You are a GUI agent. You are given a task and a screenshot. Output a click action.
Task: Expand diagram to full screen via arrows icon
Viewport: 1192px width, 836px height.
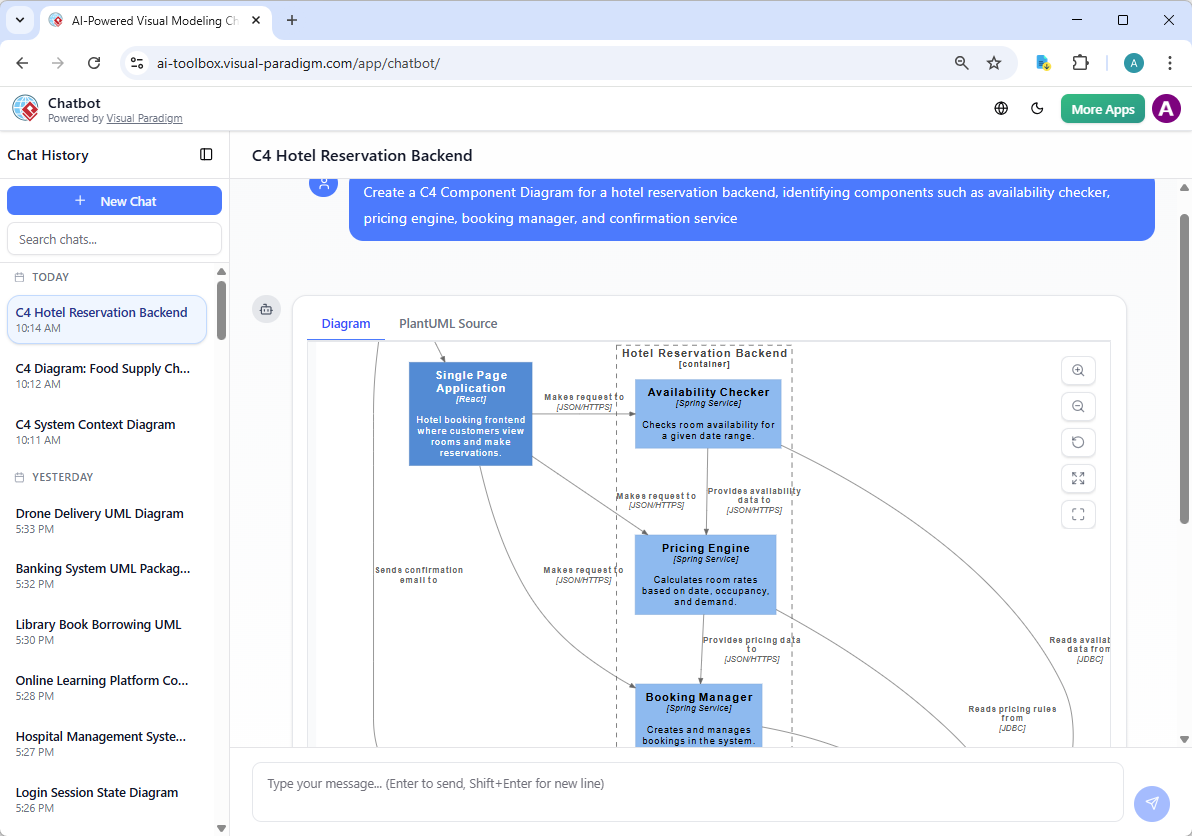click(x=1078, y=478)
